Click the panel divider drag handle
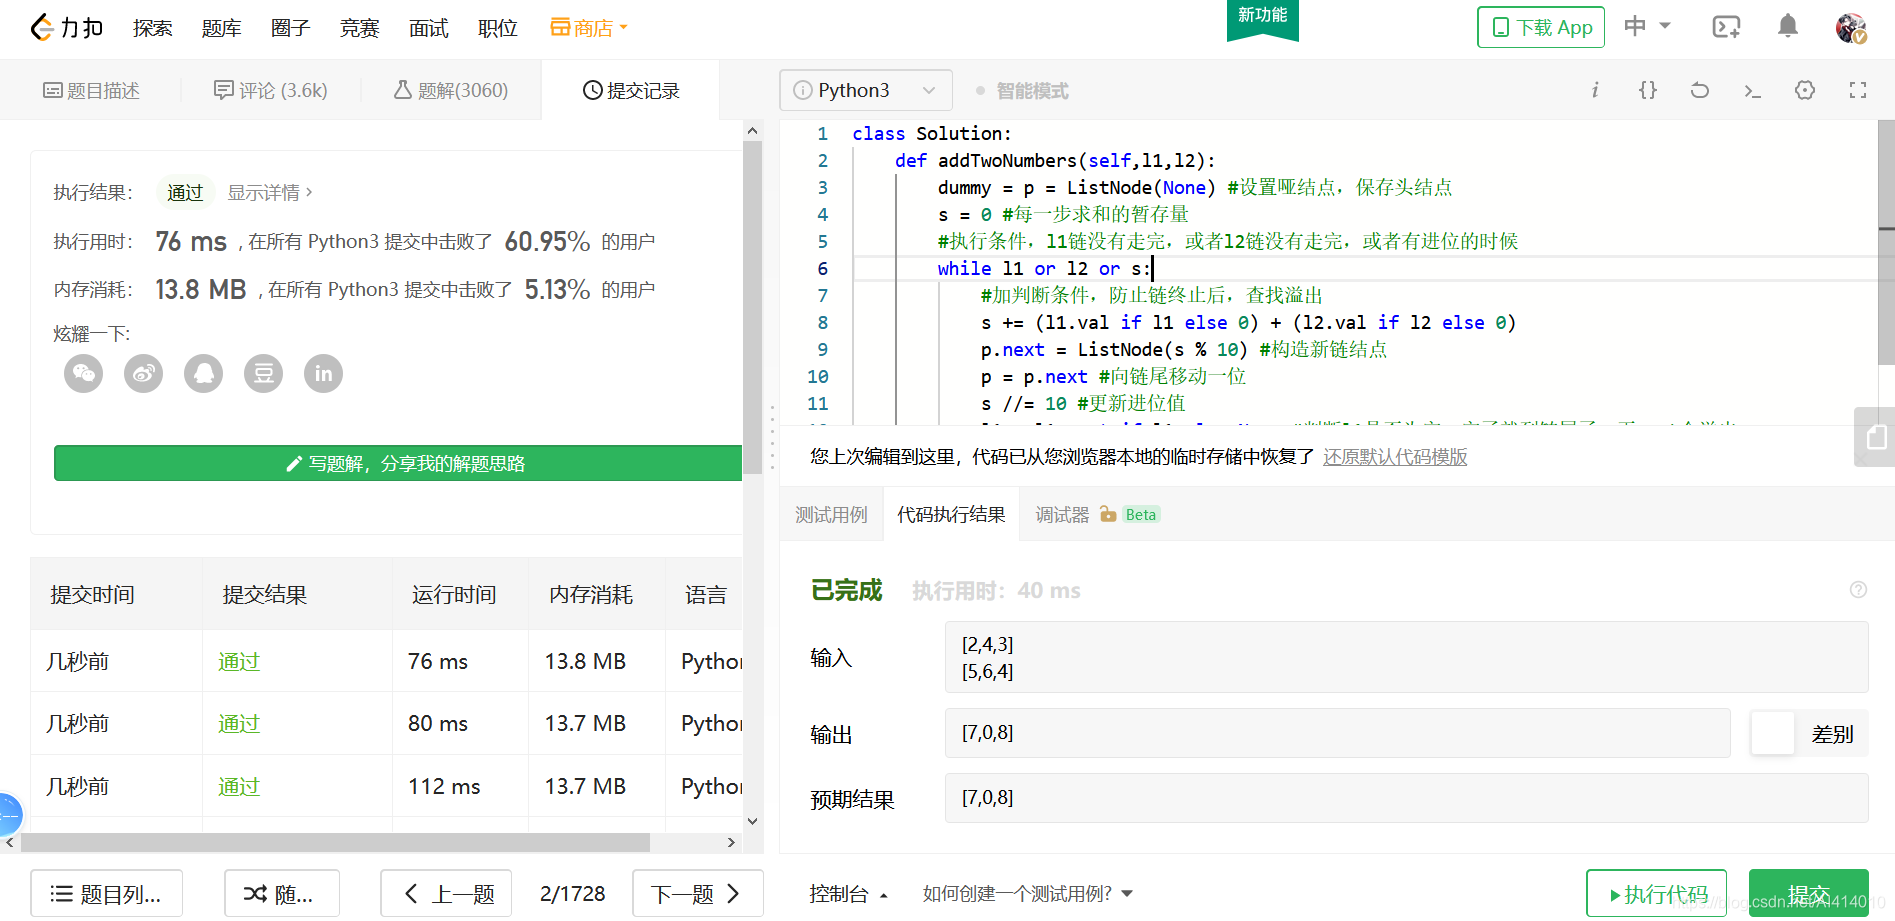1895x921 pixels. click(x=771, y=437)
